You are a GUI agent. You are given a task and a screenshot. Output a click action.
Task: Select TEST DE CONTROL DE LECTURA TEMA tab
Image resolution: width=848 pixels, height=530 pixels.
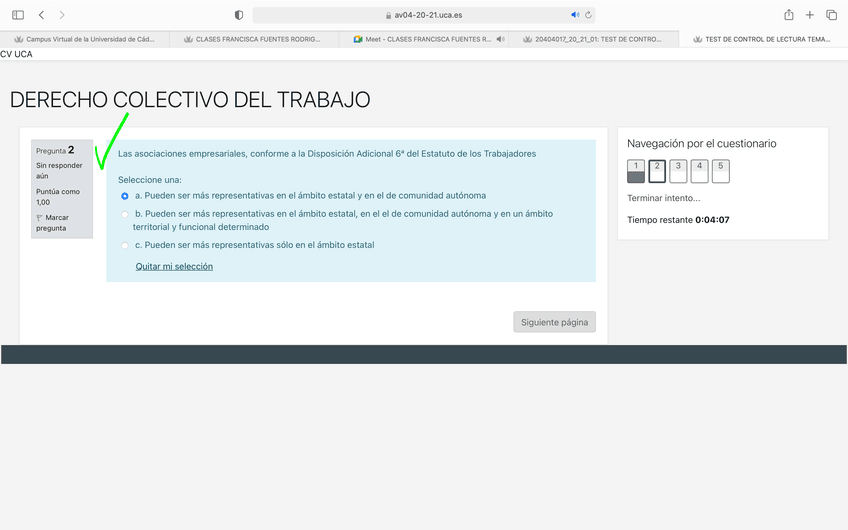point(763,39)
